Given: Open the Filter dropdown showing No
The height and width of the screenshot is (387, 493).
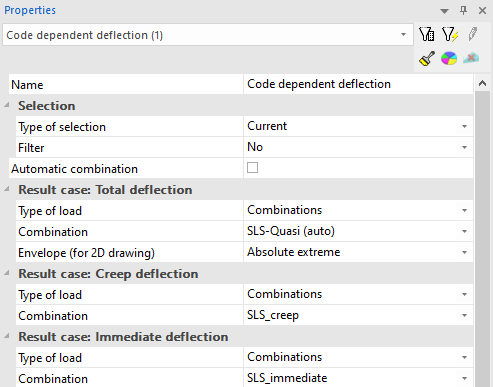Looking at the screenshot, I should [358, 147].
